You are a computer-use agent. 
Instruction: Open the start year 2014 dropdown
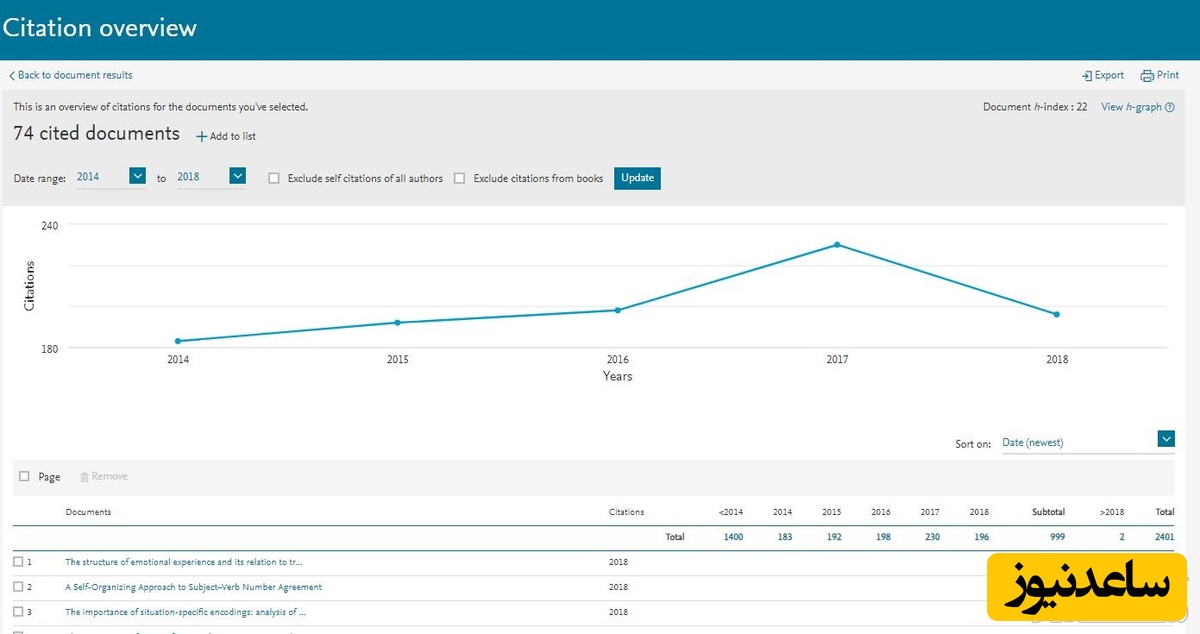pos(138,176)
